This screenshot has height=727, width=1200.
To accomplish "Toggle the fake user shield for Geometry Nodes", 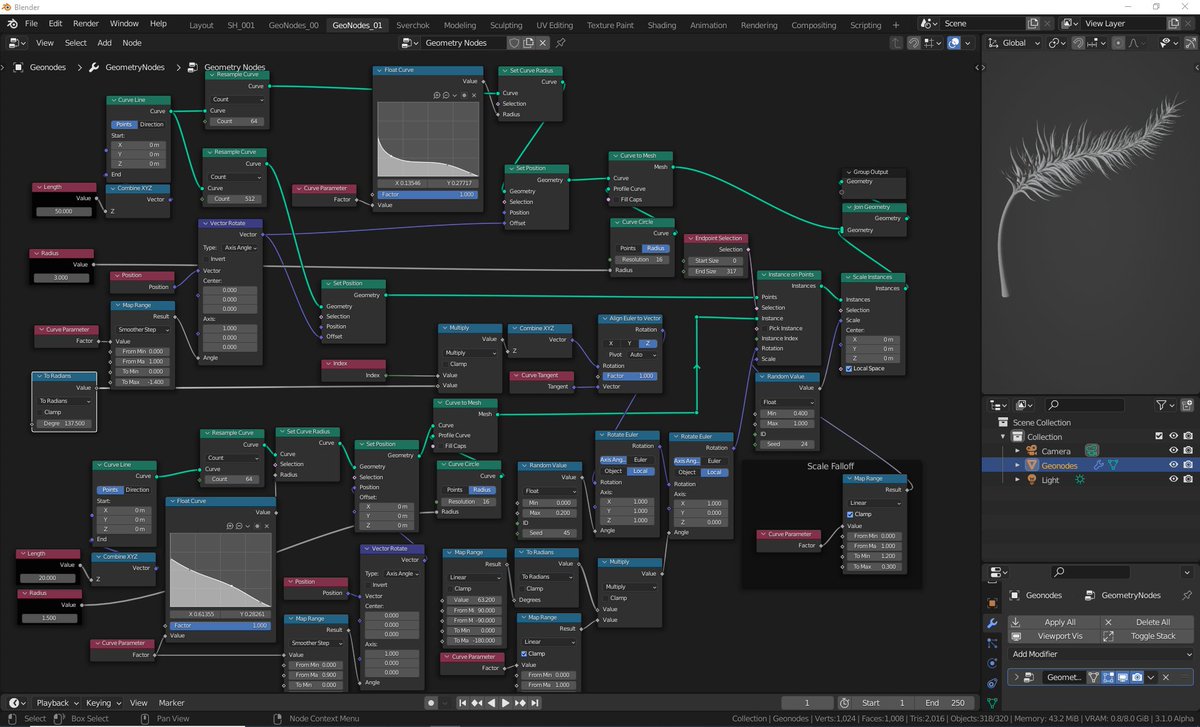I will (x=514, y=43).
